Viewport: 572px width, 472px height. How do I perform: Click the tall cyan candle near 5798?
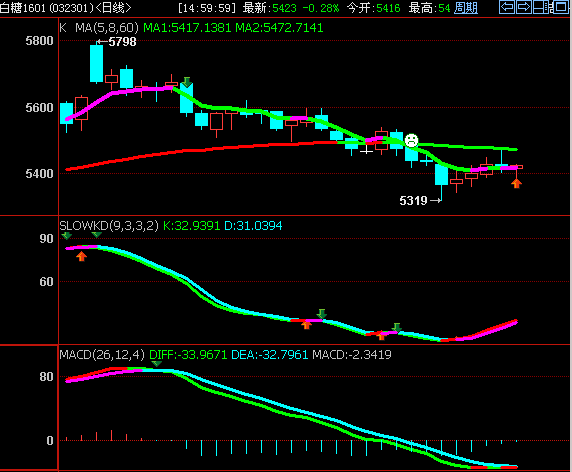tap(97, 63)
